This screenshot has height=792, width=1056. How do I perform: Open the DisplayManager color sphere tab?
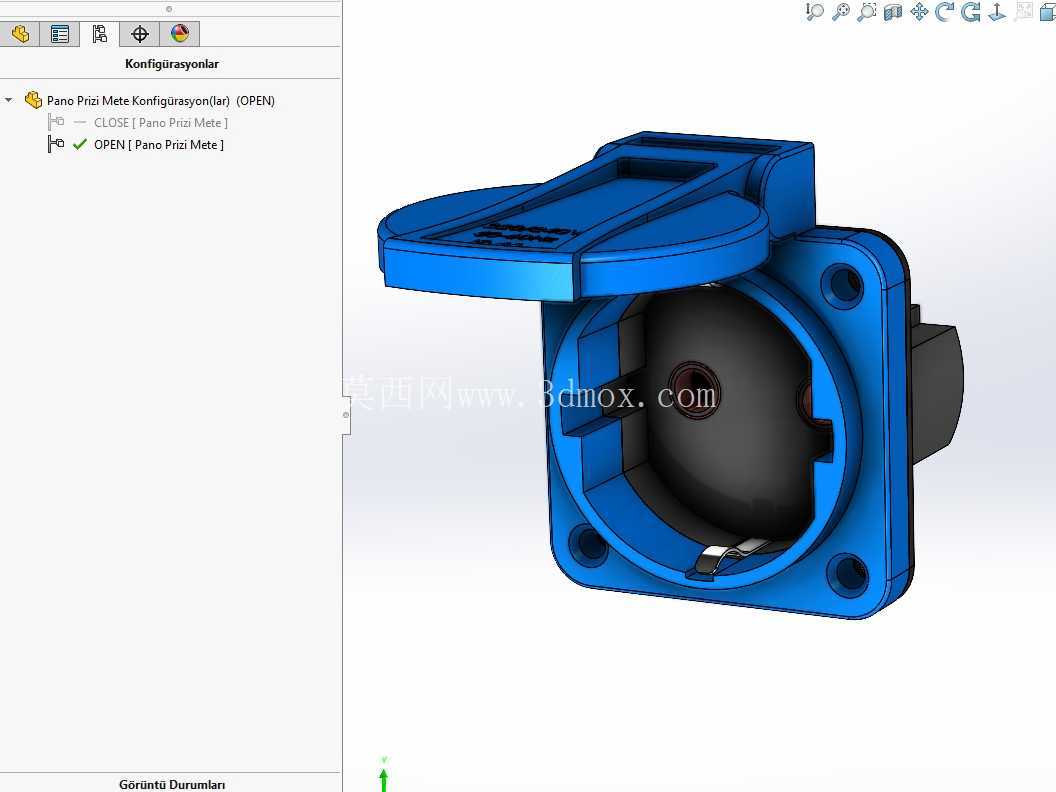(x=180, y=34)
